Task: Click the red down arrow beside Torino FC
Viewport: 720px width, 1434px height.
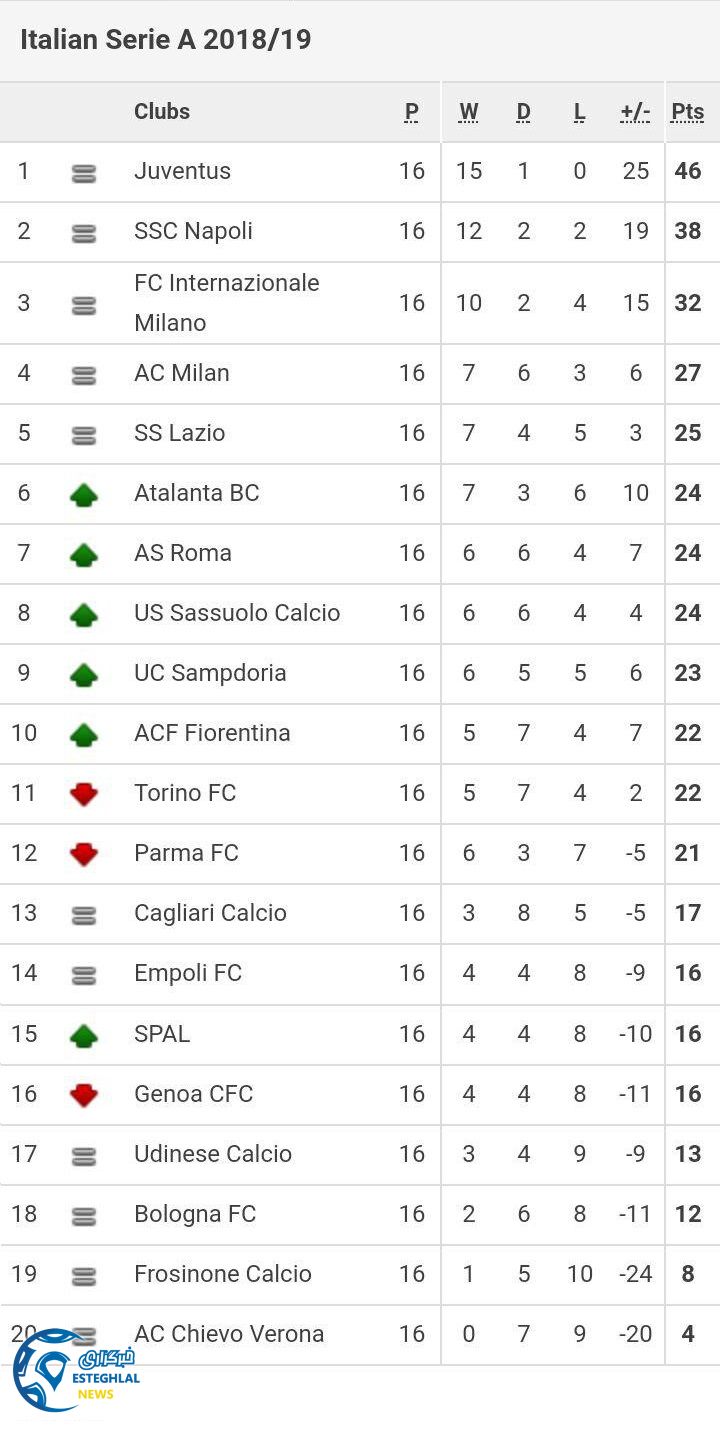Action: tap(84, 794)
